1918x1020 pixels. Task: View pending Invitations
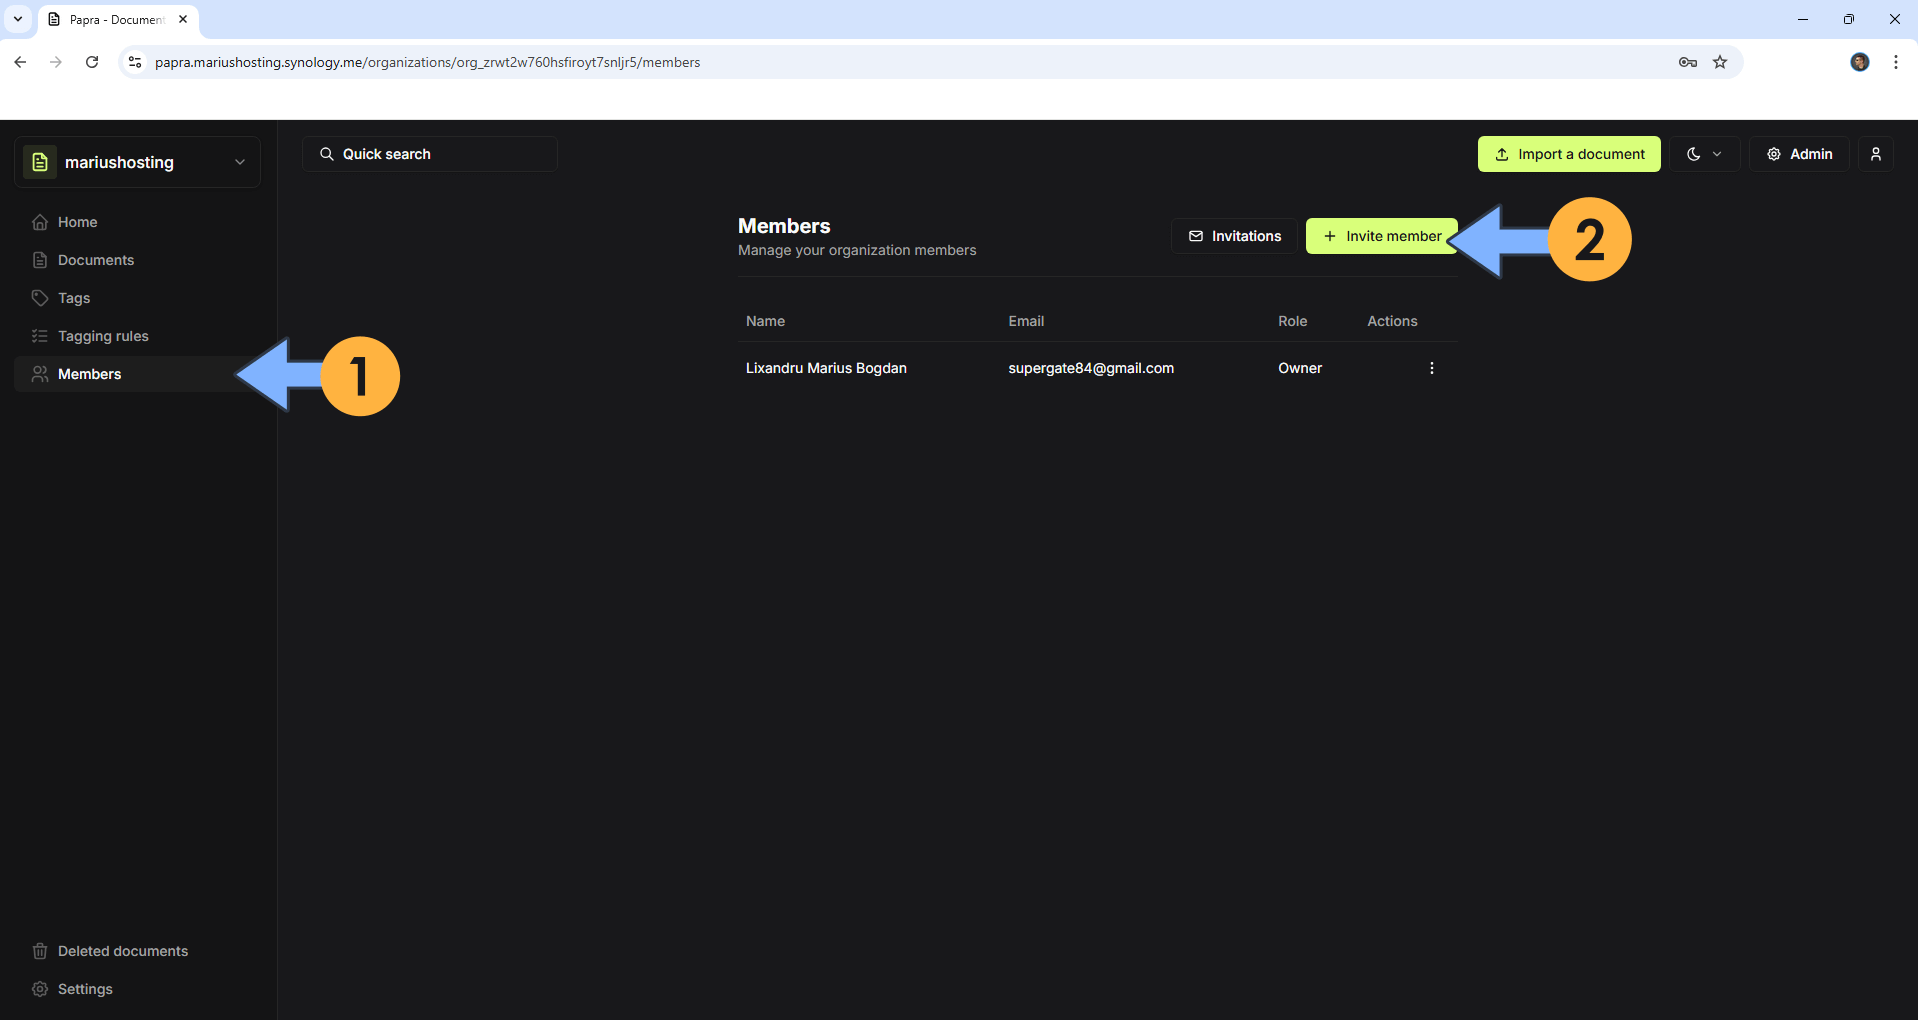click(1234, 236)
